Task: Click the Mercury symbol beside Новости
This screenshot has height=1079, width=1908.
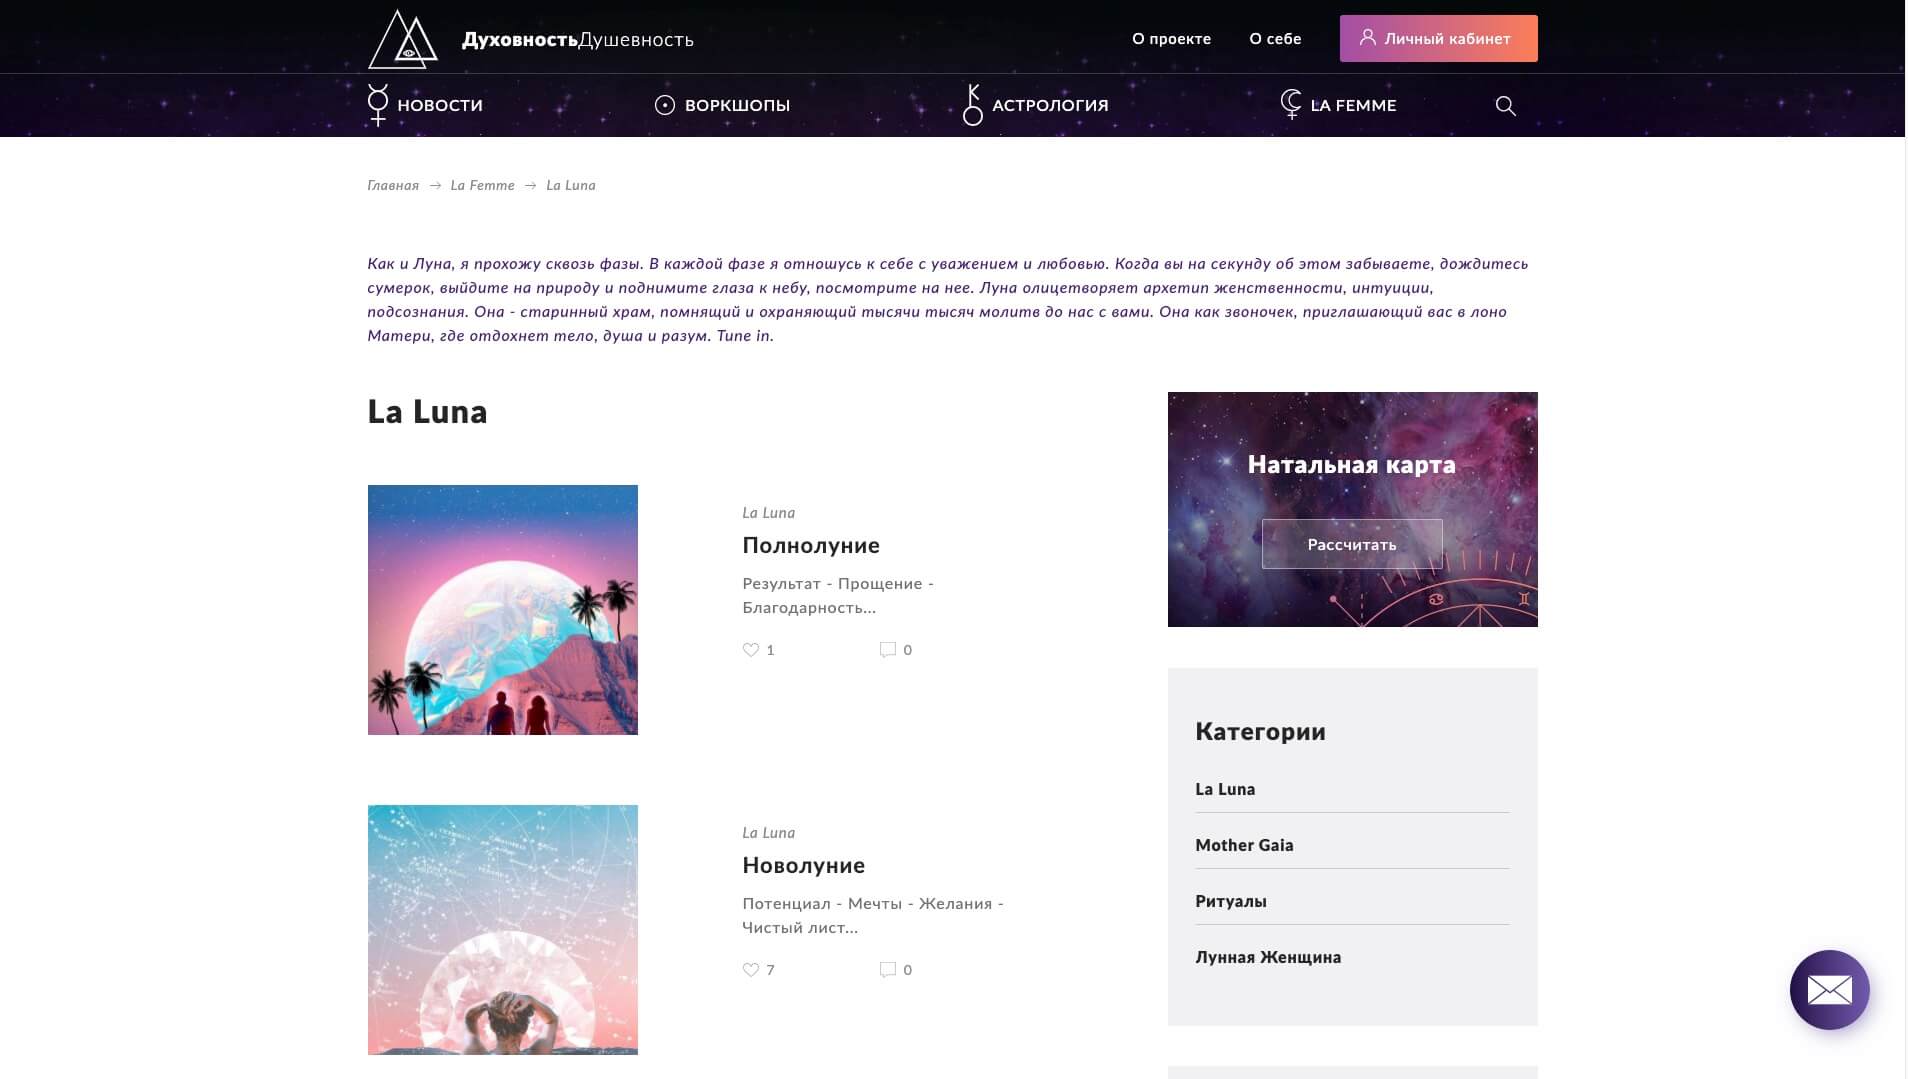Action: click(378, 105)
